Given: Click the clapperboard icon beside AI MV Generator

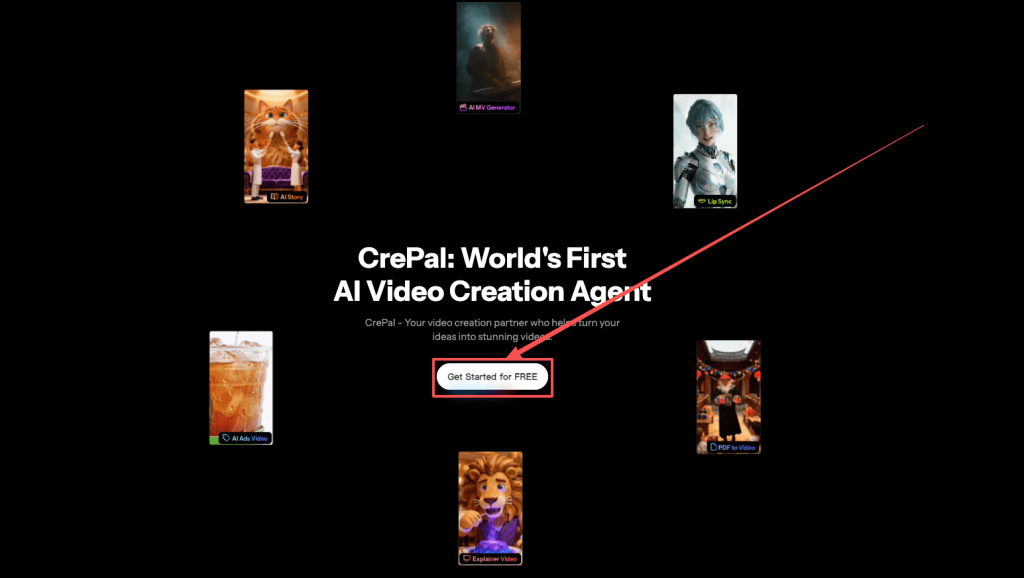Looking at the screenshot, I should (463, 107).
